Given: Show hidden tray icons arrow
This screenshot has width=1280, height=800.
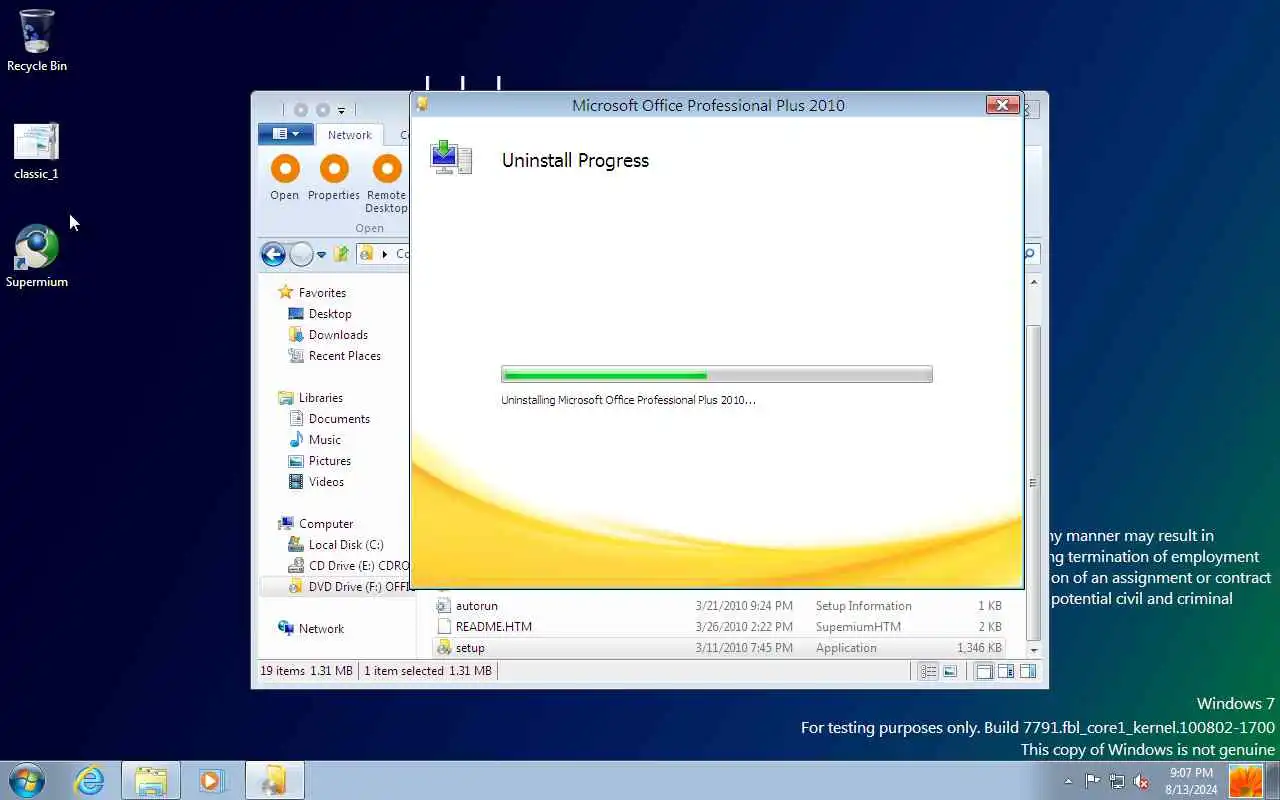Looking at the screenshot, I should tap(1068, 781).
